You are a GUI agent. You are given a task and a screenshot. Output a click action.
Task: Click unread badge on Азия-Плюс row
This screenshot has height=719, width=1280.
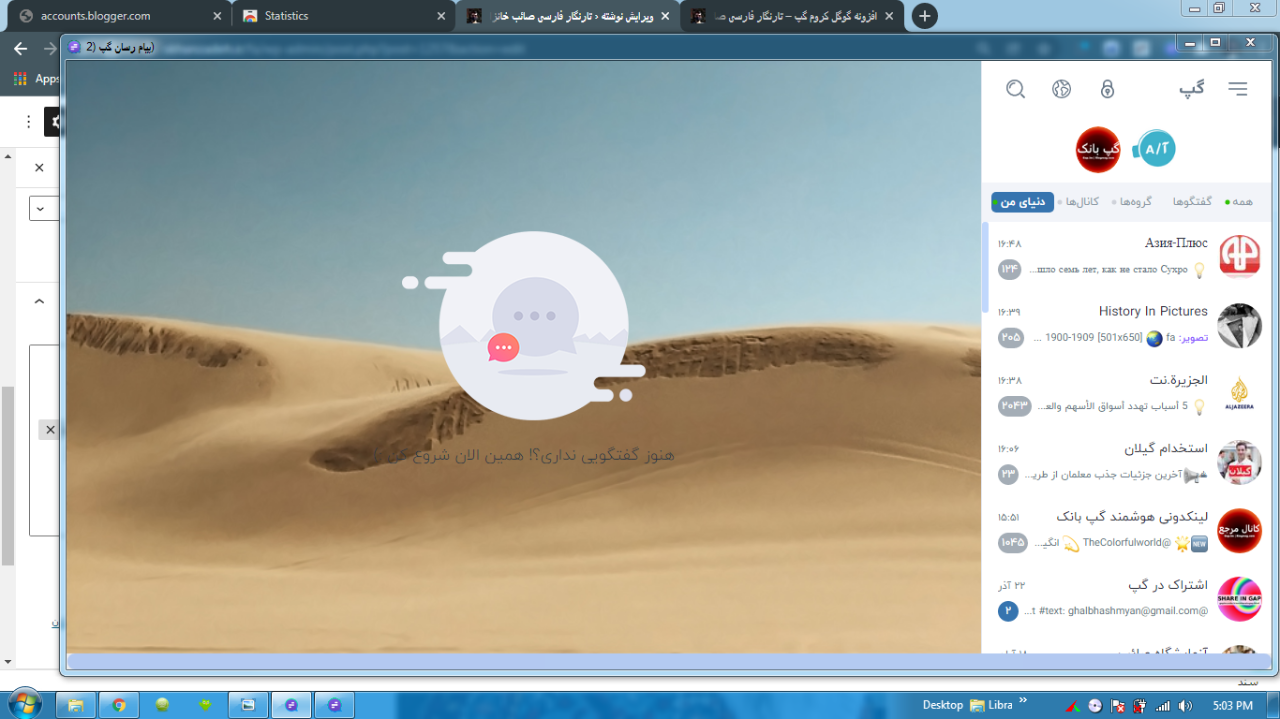pos(1009,269)
